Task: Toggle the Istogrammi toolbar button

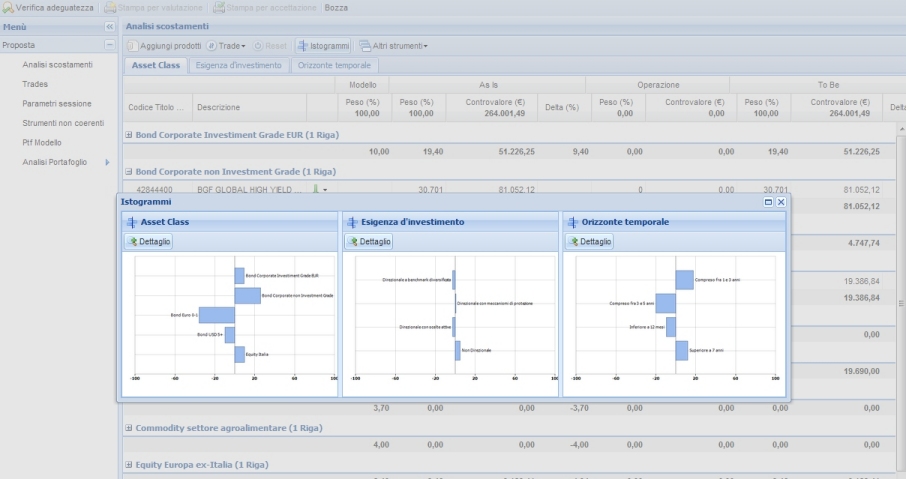Action: point(323,46)
